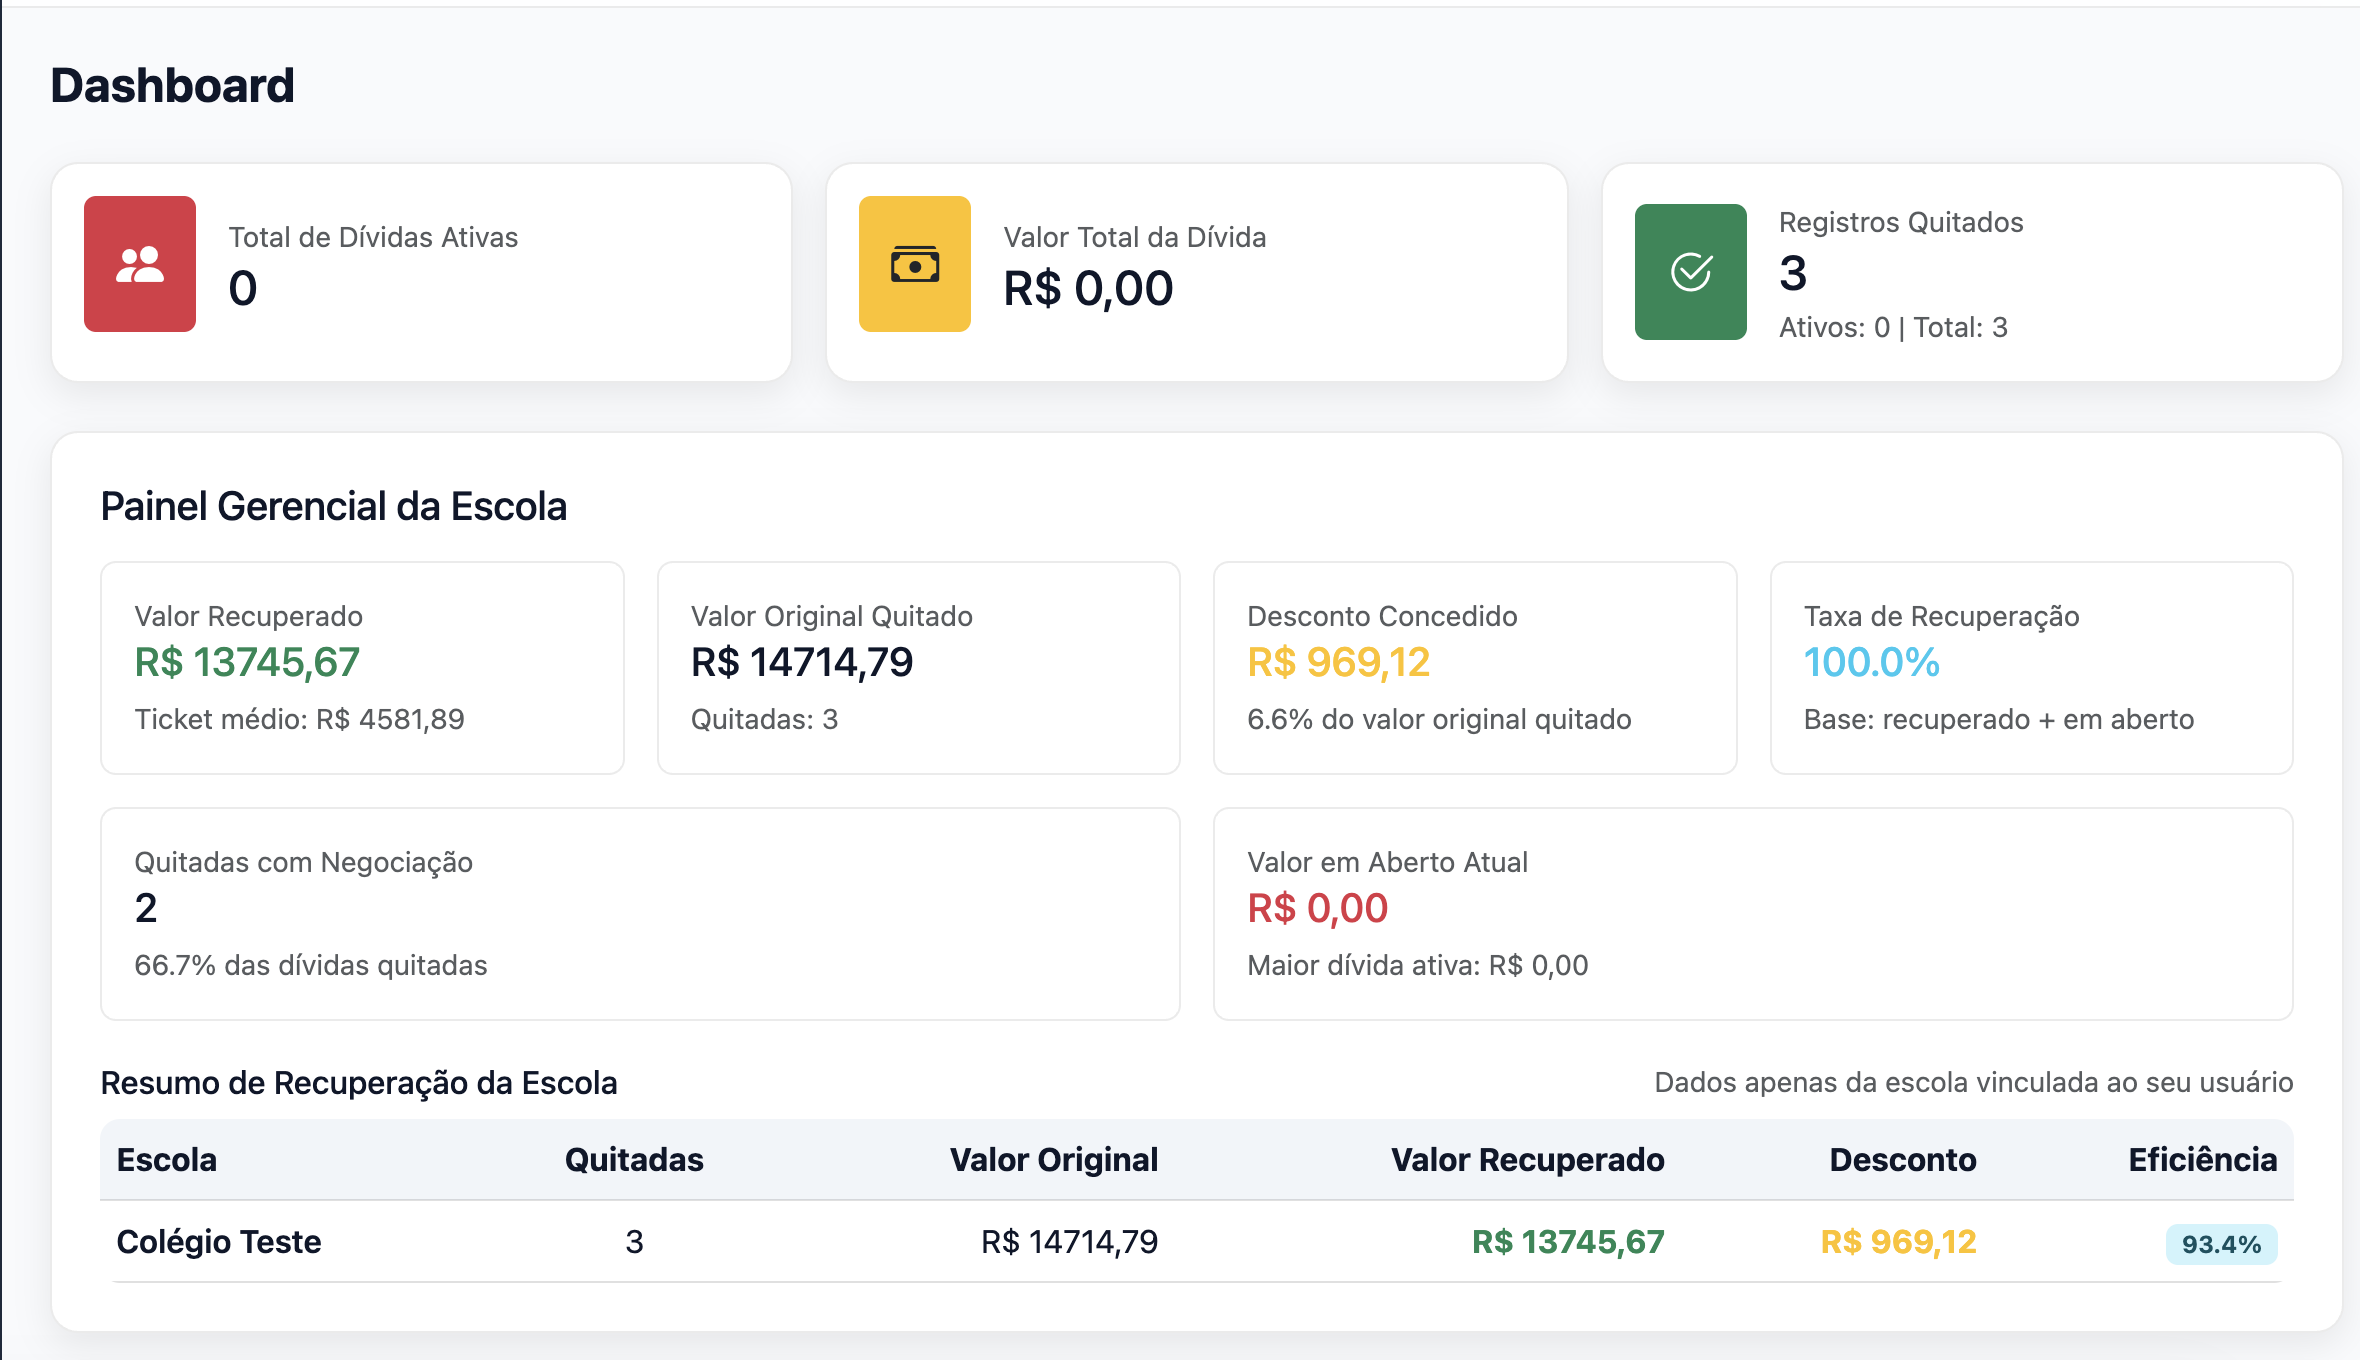Screen dimensions: 2360x1360
Task: Click the Valor Total da Dívida label
Action: pos(1135,237)
